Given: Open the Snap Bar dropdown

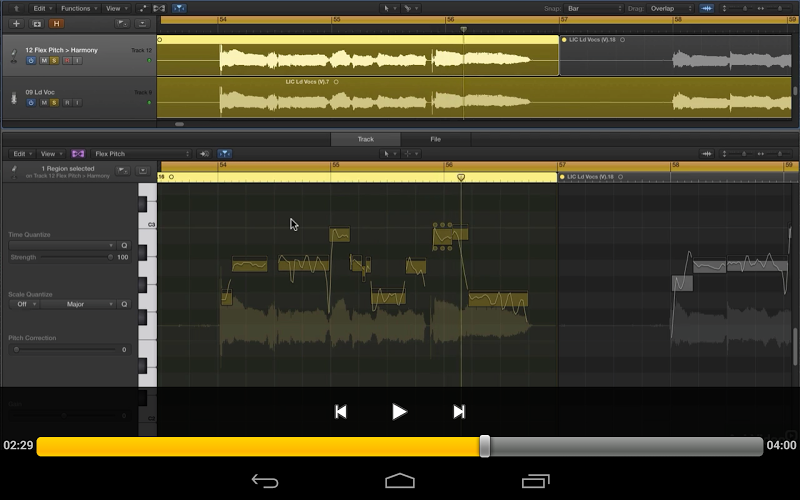Looking at the screenshot, I should click(x=594, y=8).
